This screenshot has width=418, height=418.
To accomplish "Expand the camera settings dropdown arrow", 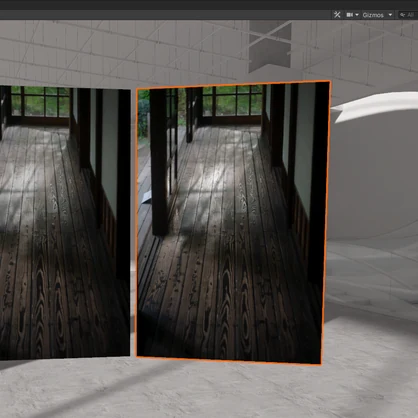I will coord(357,15).
